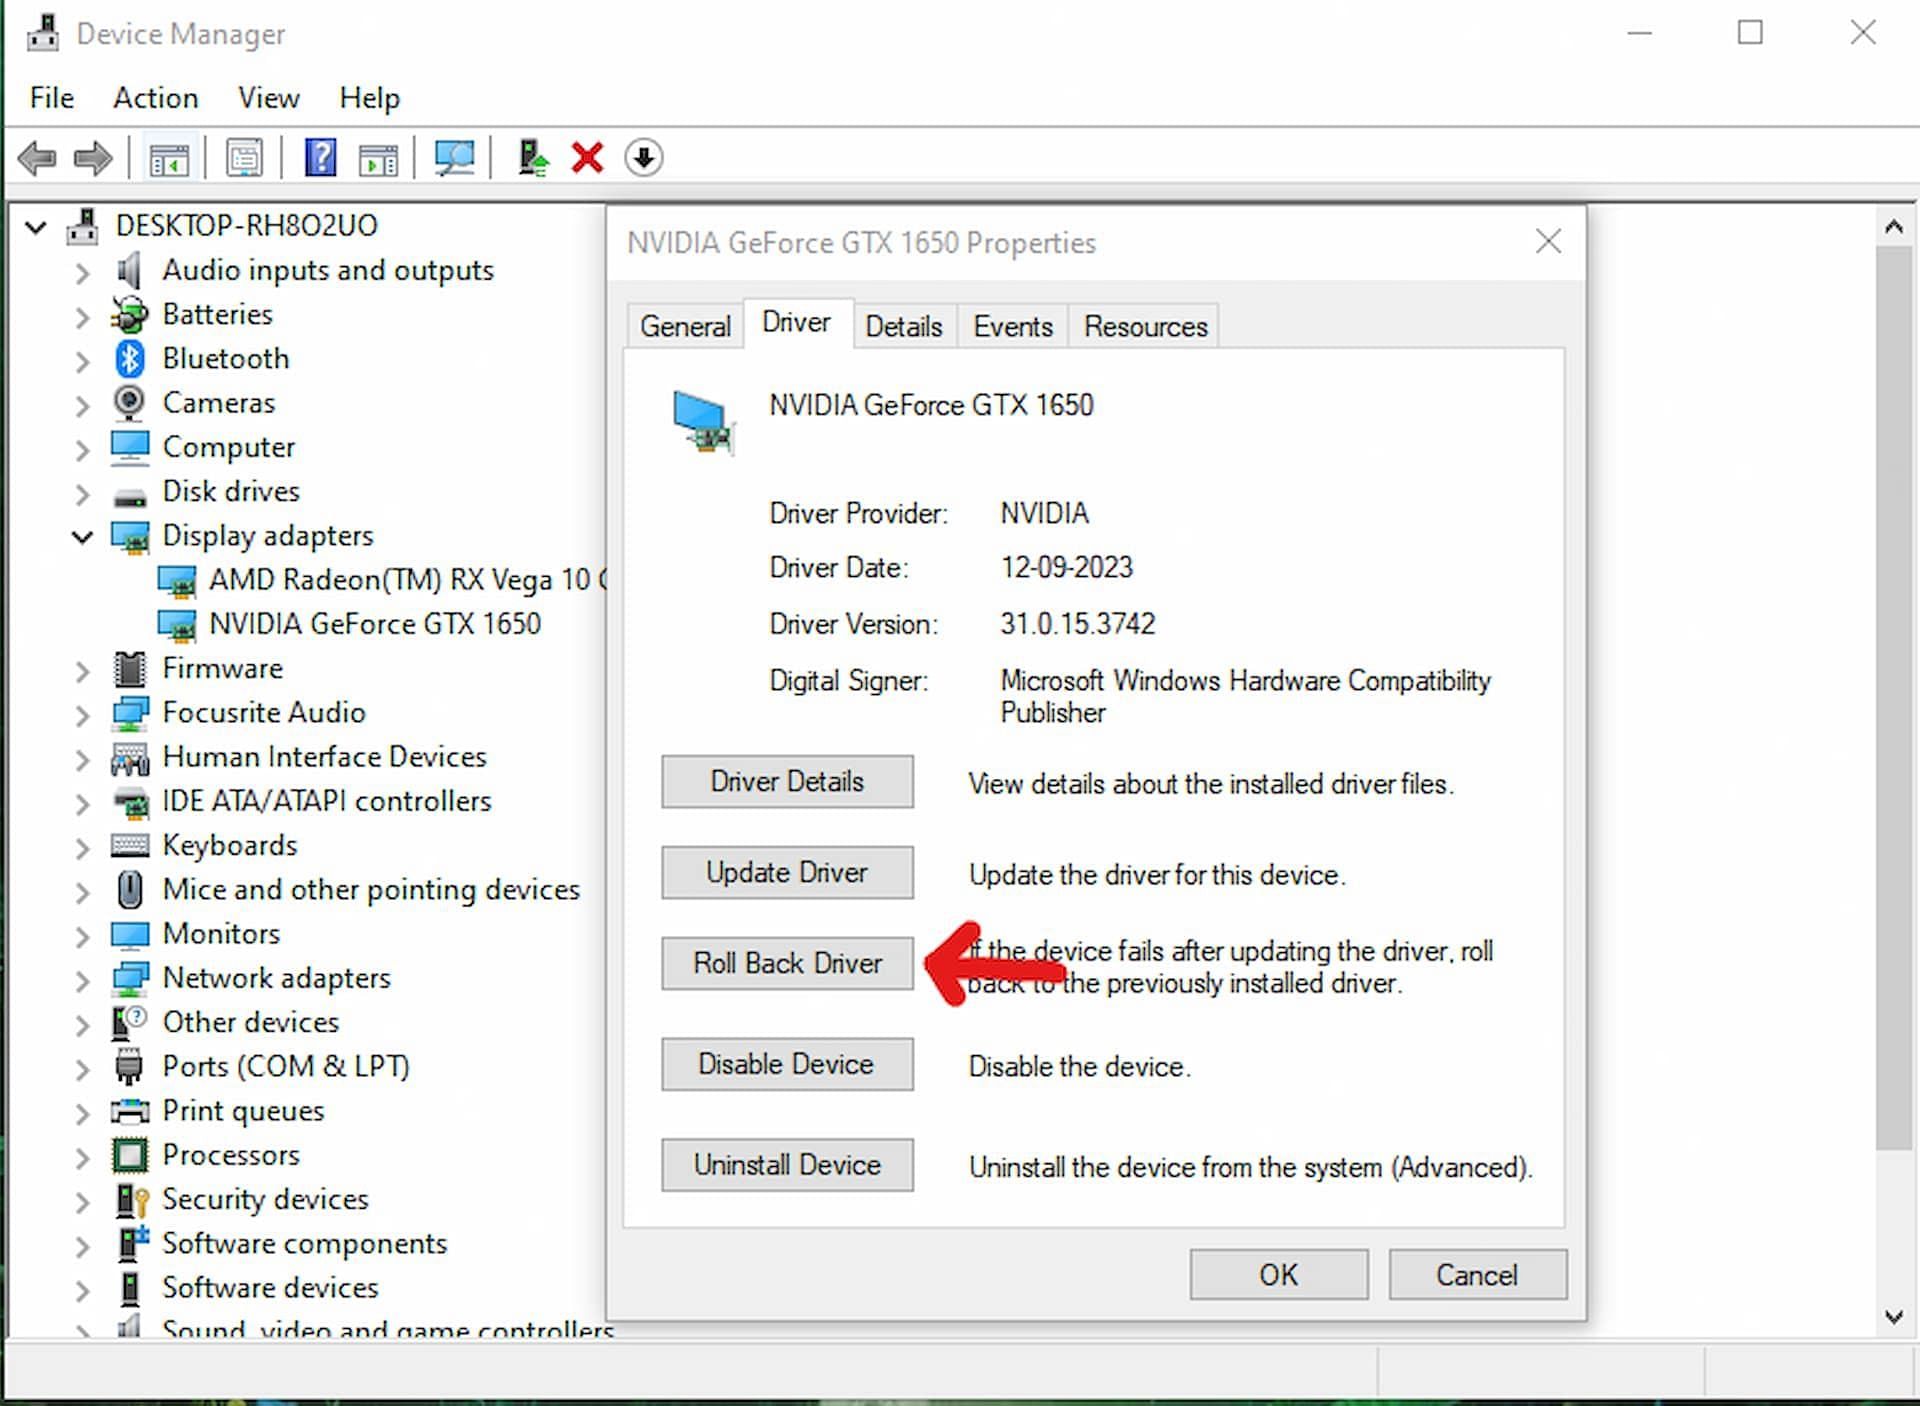Viewport: 1920px width, 1406px height.
Task: Click the blue Help question-mark icon
Action: pyautogui.click(x=320, y=158)
